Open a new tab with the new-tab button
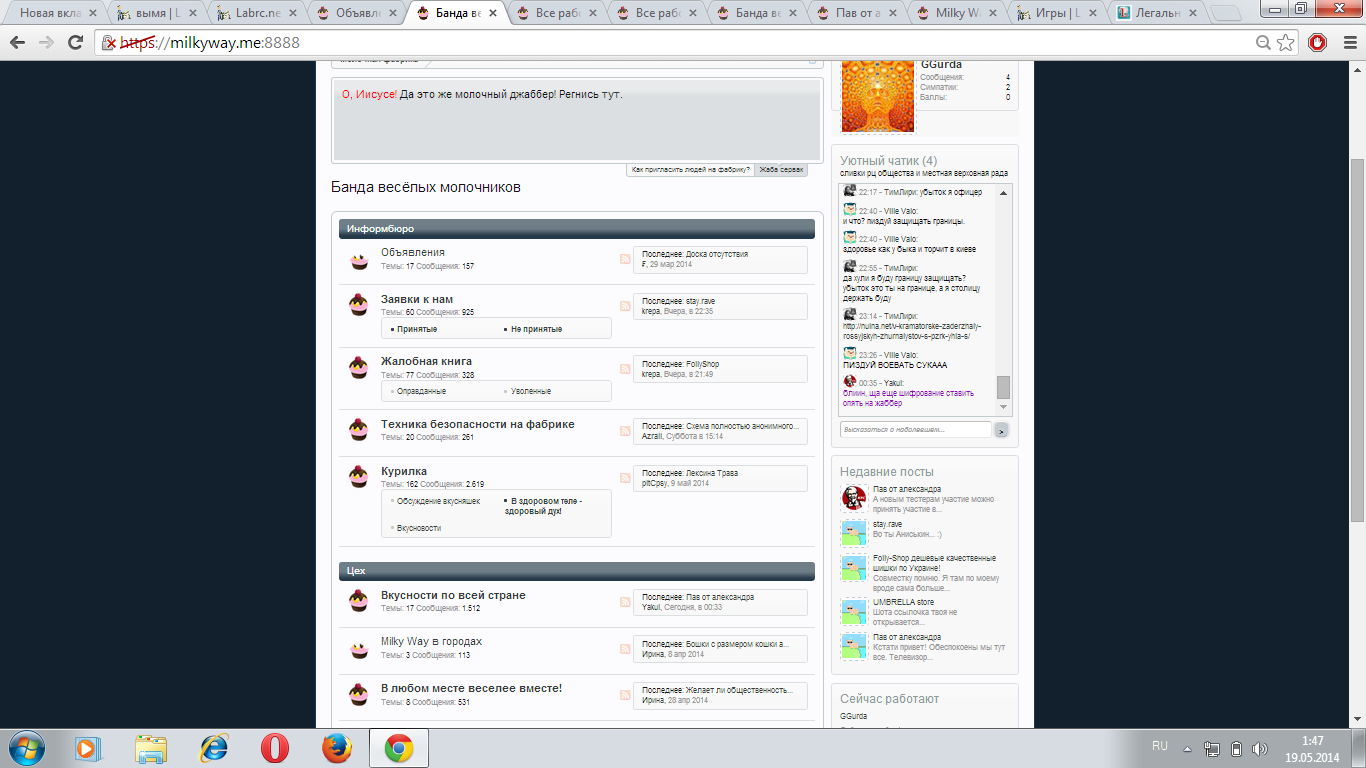The width and height of the screenshot is (1366, 768). pos(1226,14)
